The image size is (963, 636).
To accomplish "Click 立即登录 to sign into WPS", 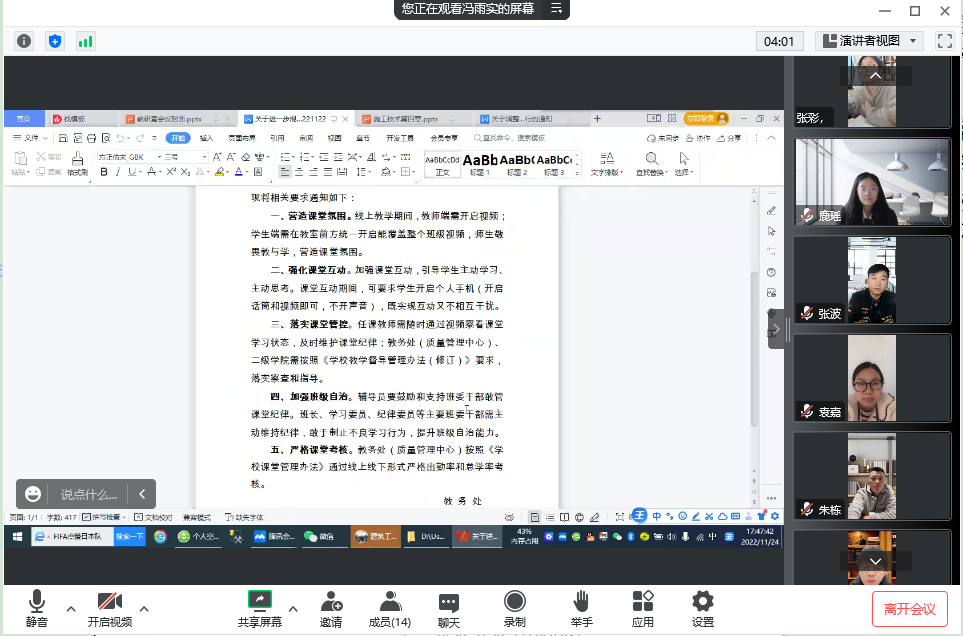I will (x=700, y=117).
